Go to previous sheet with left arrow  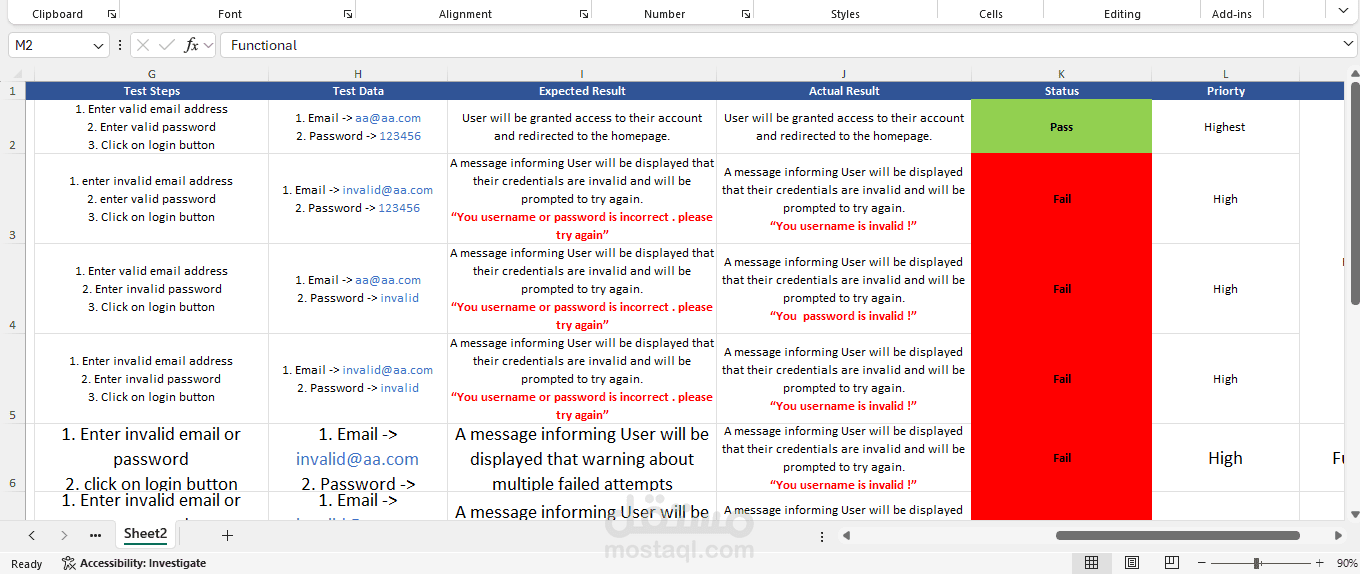click(x=32, y=535)
